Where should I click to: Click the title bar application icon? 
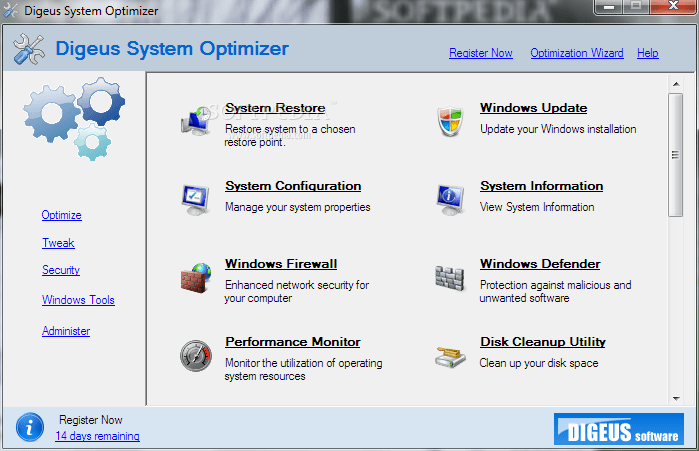11,10
